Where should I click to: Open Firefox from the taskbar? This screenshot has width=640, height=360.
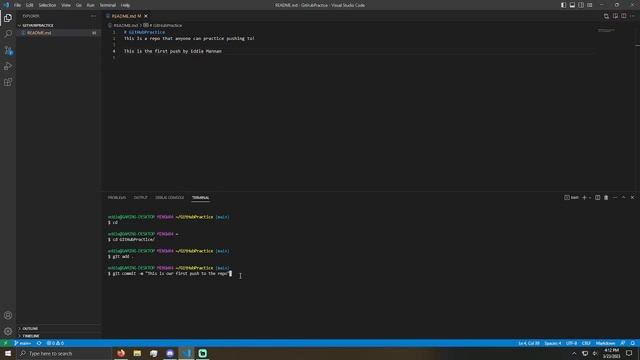[121, 353]
